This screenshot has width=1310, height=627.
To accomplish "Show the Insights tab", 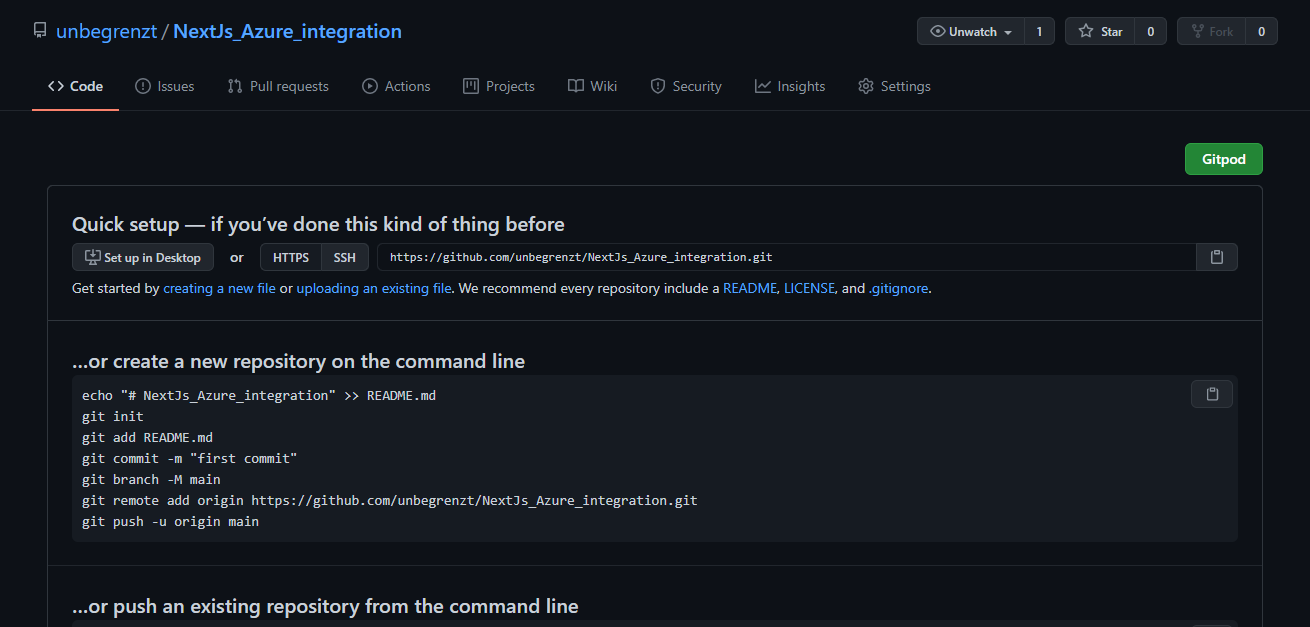I will pos(790,86).
